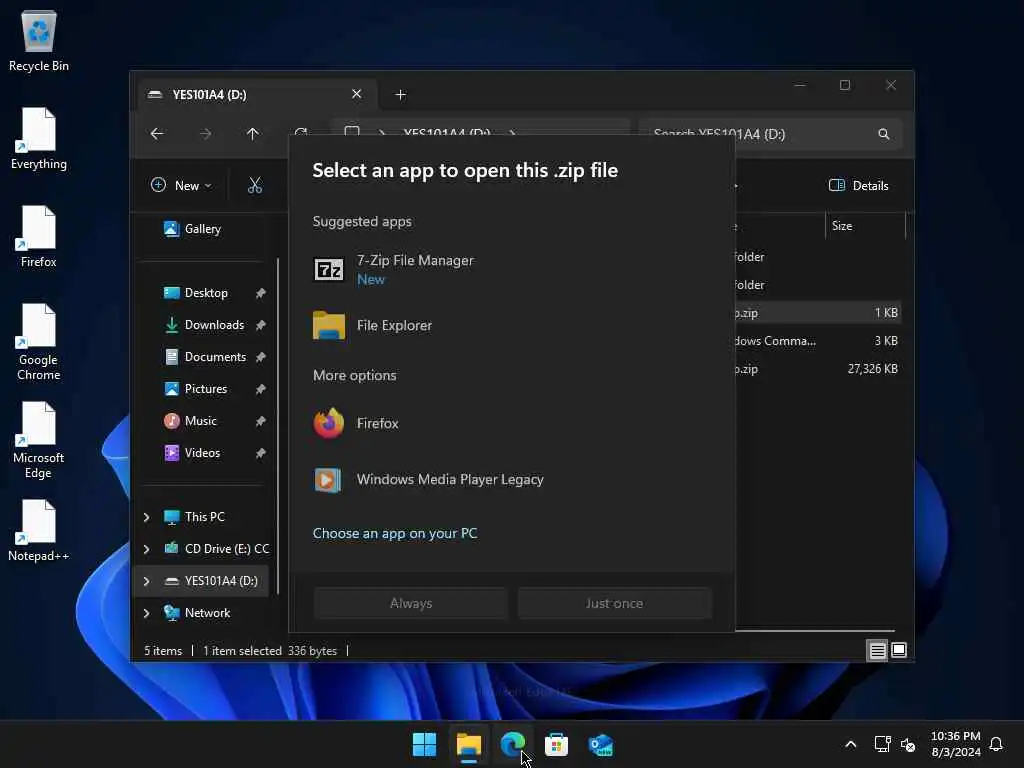Go forward in File Explorer

[205, 134]
